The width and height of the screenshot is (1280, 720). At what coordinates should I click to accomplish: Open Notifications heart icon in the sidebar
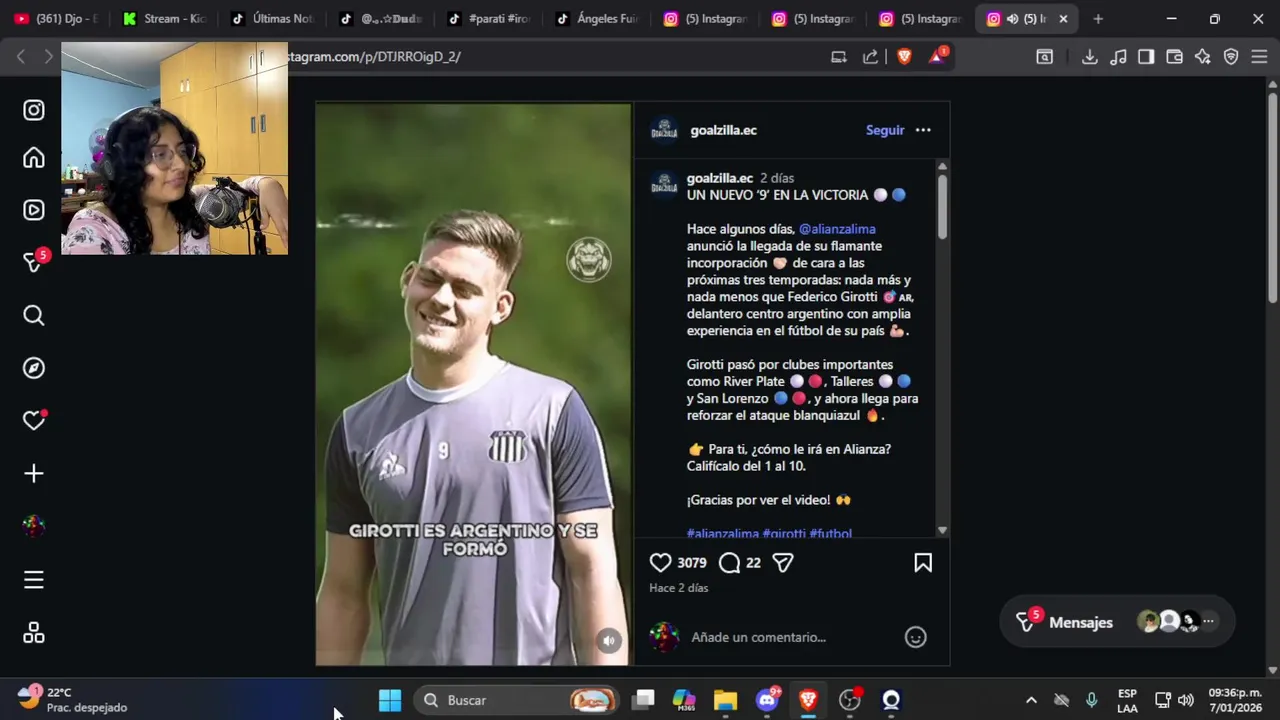[x=34, y=421]
